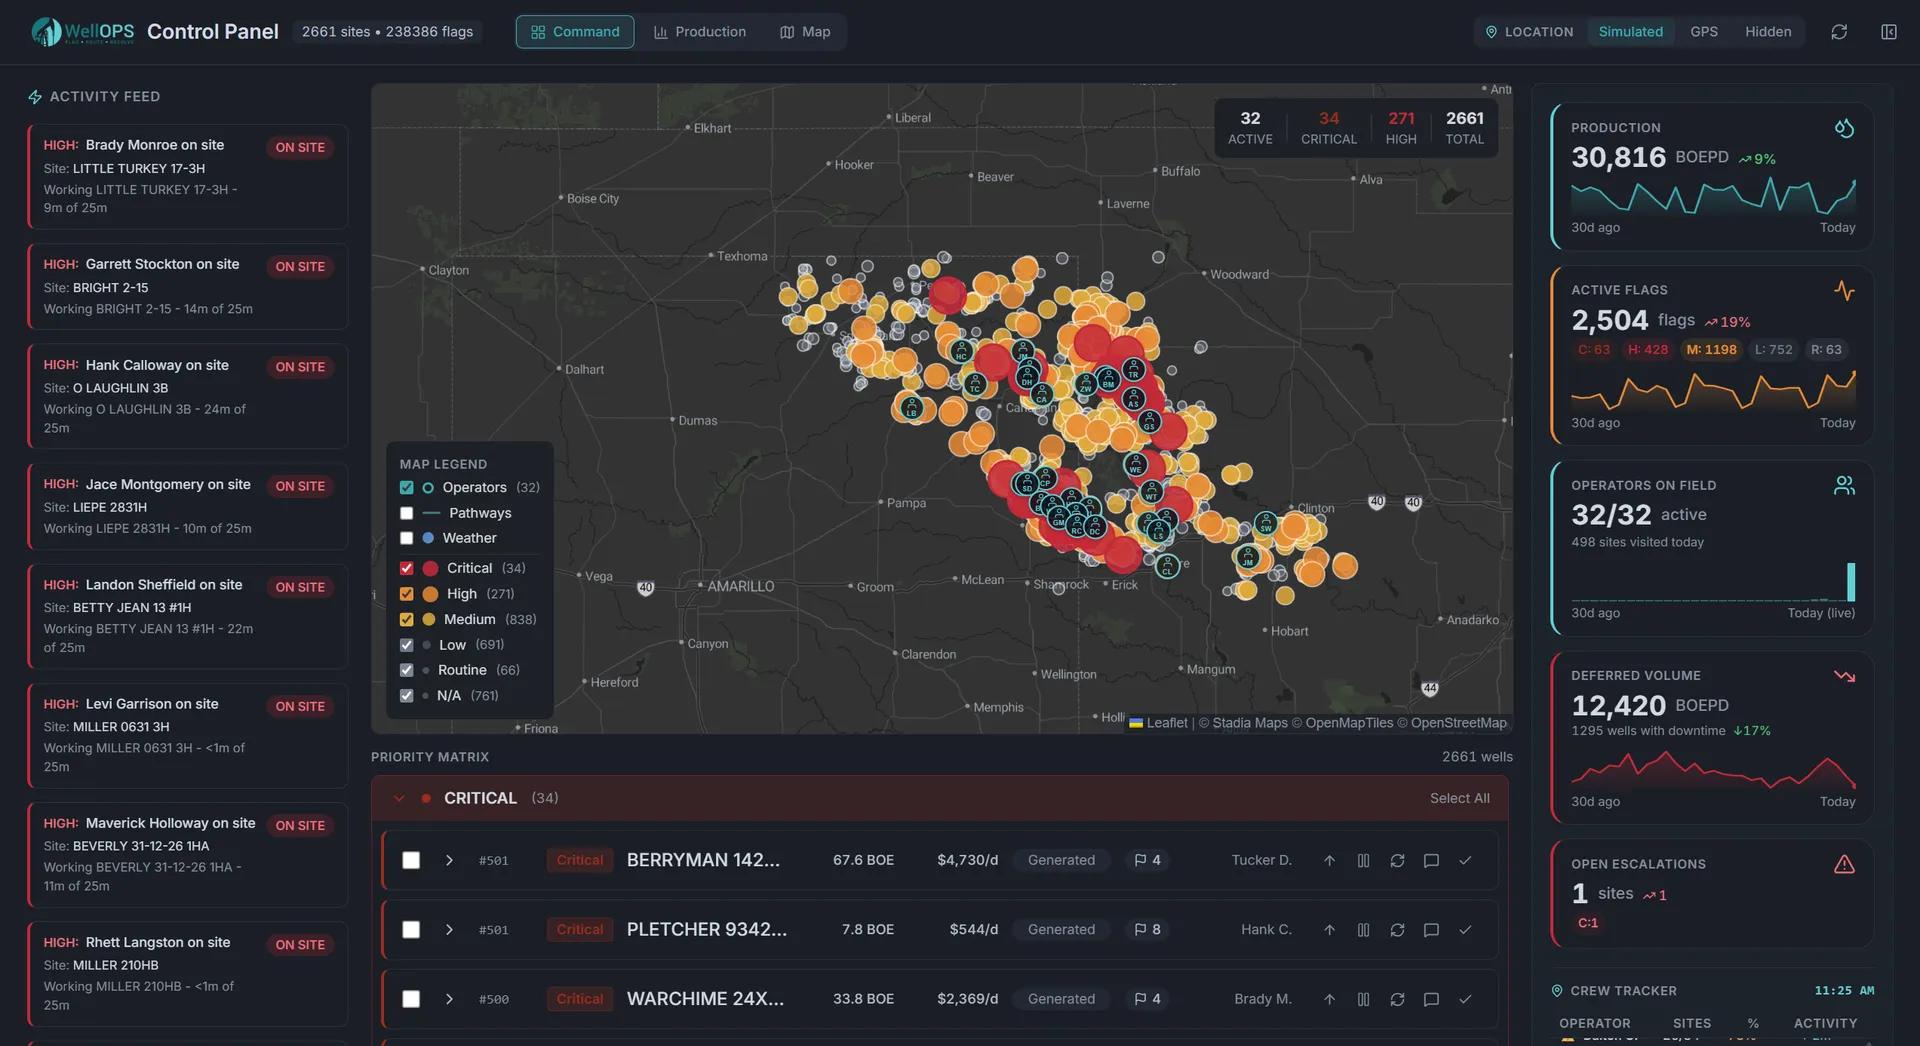
Task: Expand the WARCHIME 24X row details
Action: coord(449,999)
